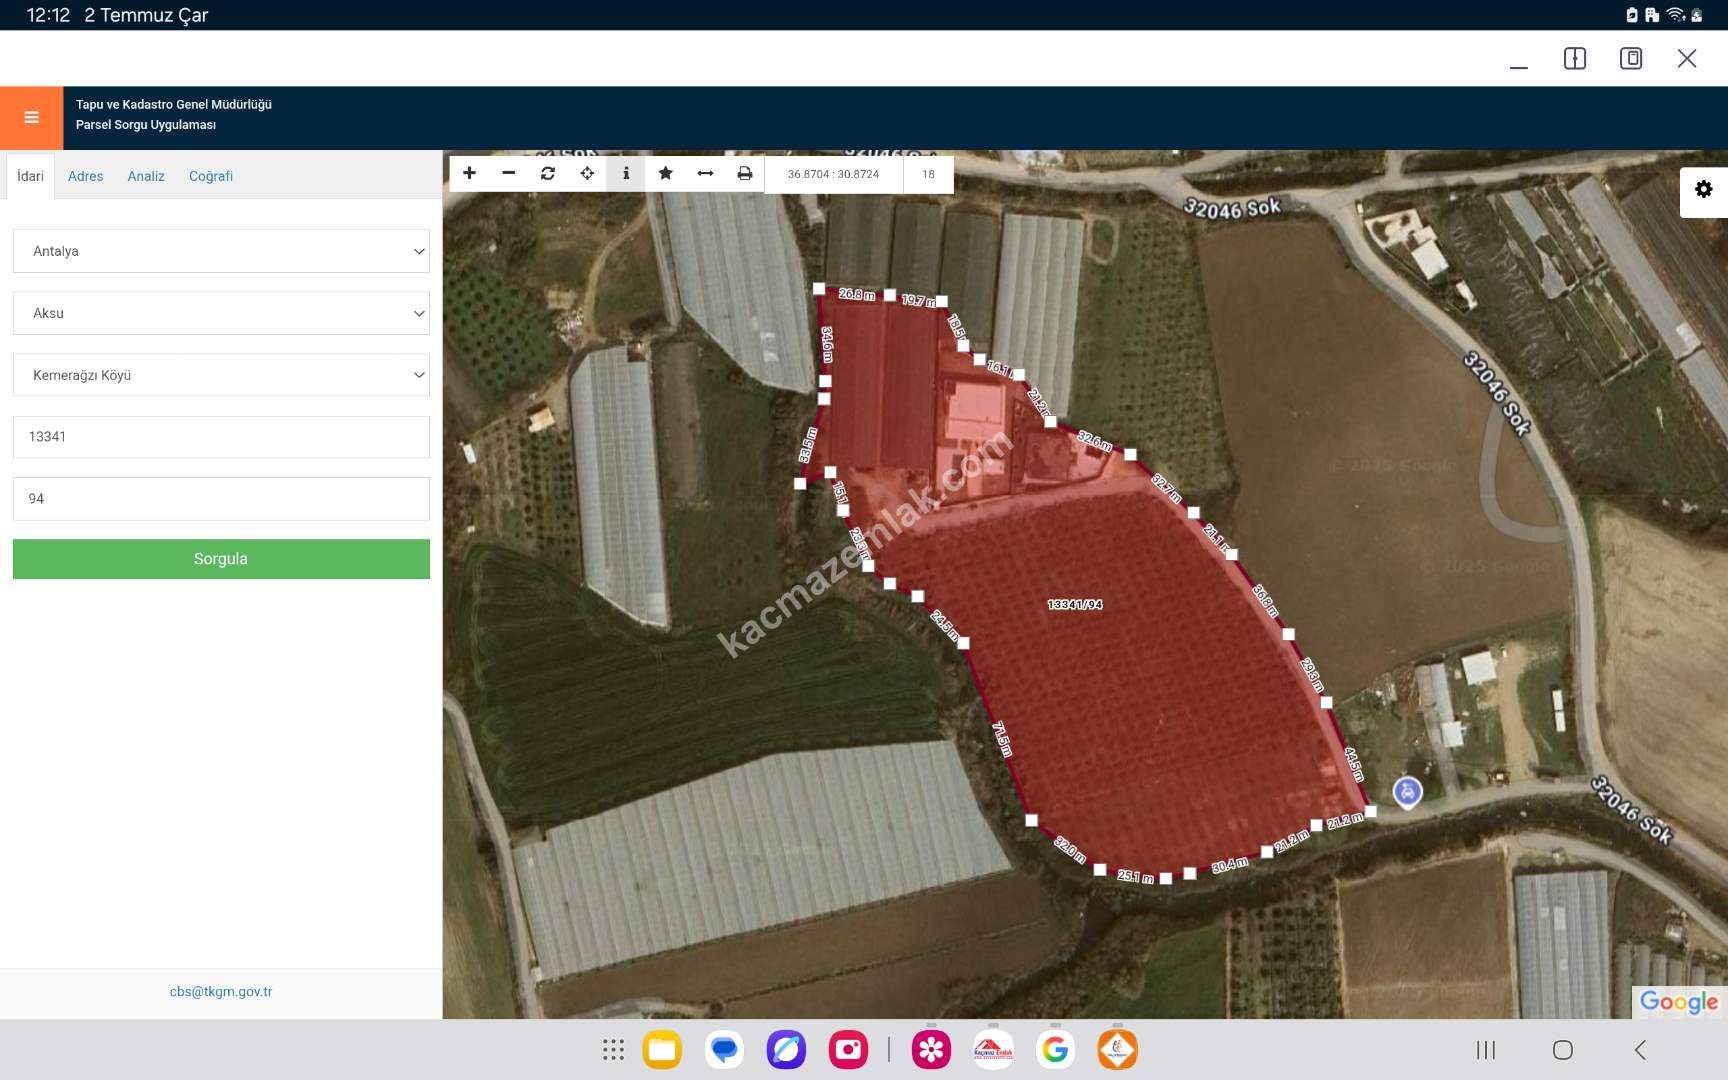The height and width of the screenshot is (1080, 1728).
Task: Click the cbs@tkgm.gov.tr email link
Action: click(221, 992)
